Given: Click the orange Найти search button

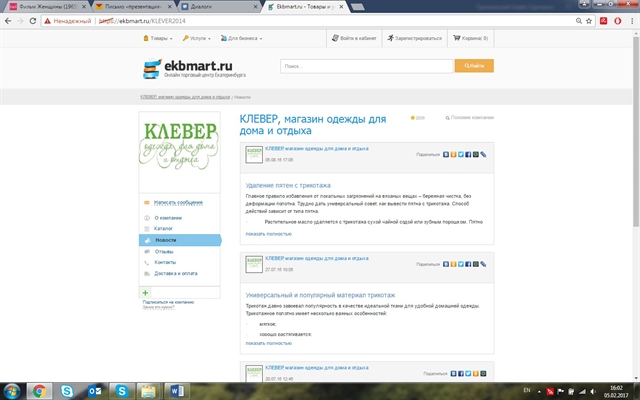Looking at the screenshot, I should [x=474, y=66].
